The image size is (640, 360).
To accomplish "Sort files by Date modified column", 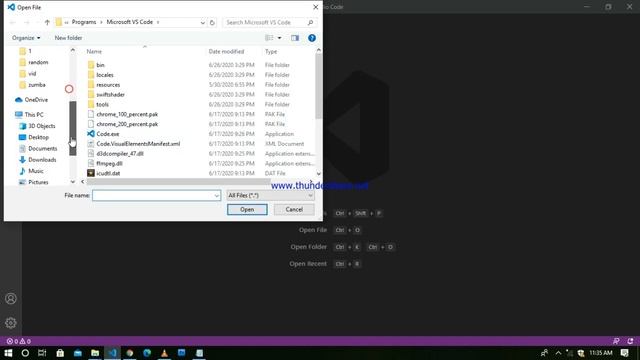I will tap(226, 51).
